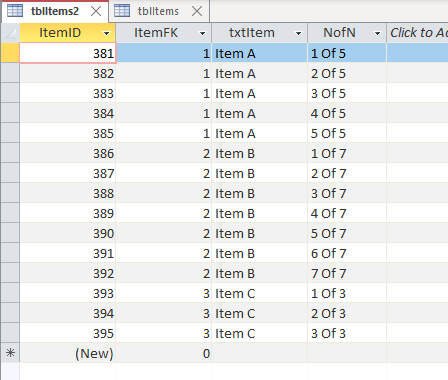The image size is (448, 380).
Task: Click the ItemID cell 392
Action: 68,273
